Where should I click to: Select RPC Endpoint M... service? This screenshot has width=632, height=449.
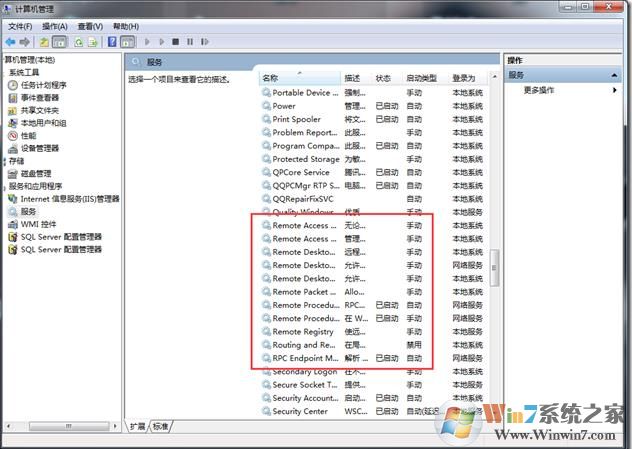373,358
